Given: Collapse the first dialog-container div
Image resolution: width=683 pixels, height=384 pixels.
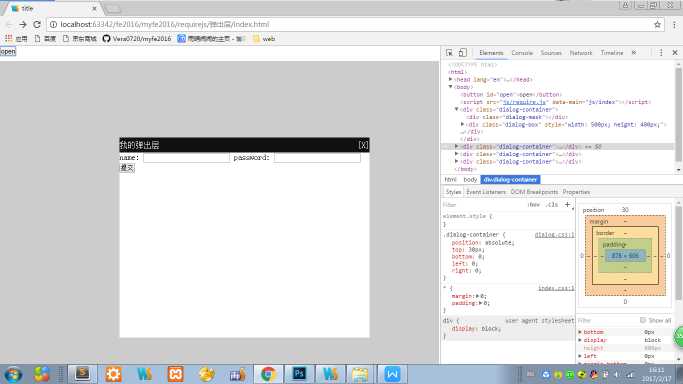Looking at the screenshot, I should point(456,109).
